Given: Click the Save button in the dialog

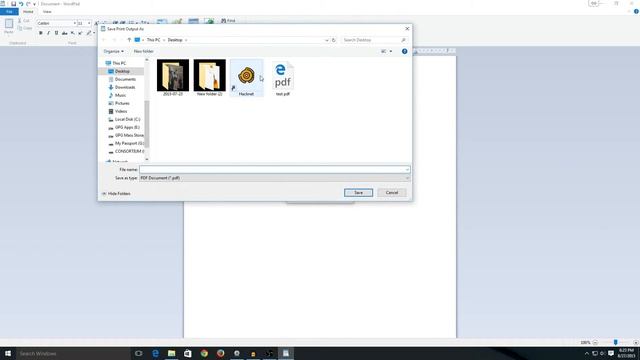Looking at the screenshot, I should click(358, 193).
